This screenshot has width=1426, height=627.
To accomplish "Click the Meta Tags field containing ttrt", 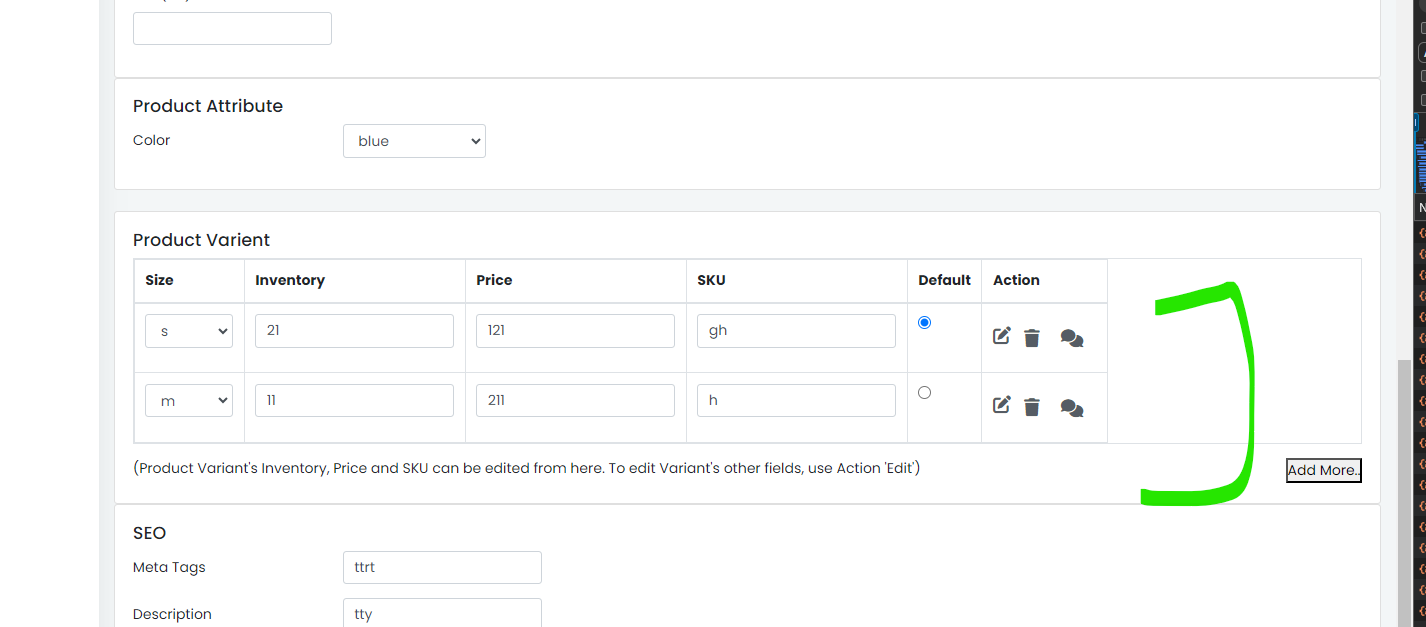I will 442,567.
